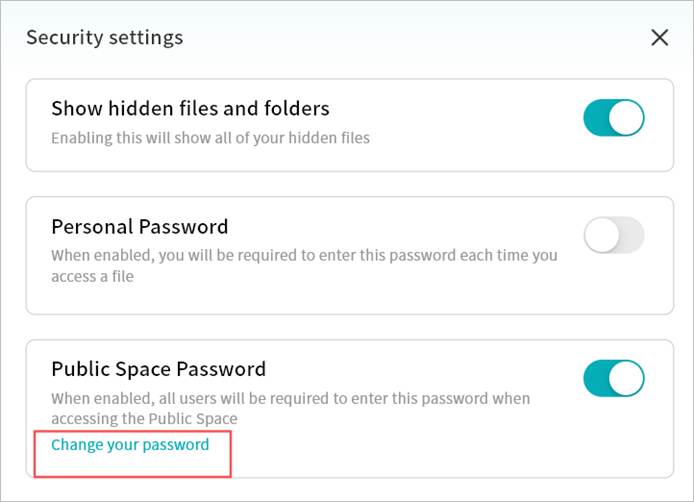Click the Personal Password heading
This screenshot has height=502, width=694.
(x=139, y=226)
